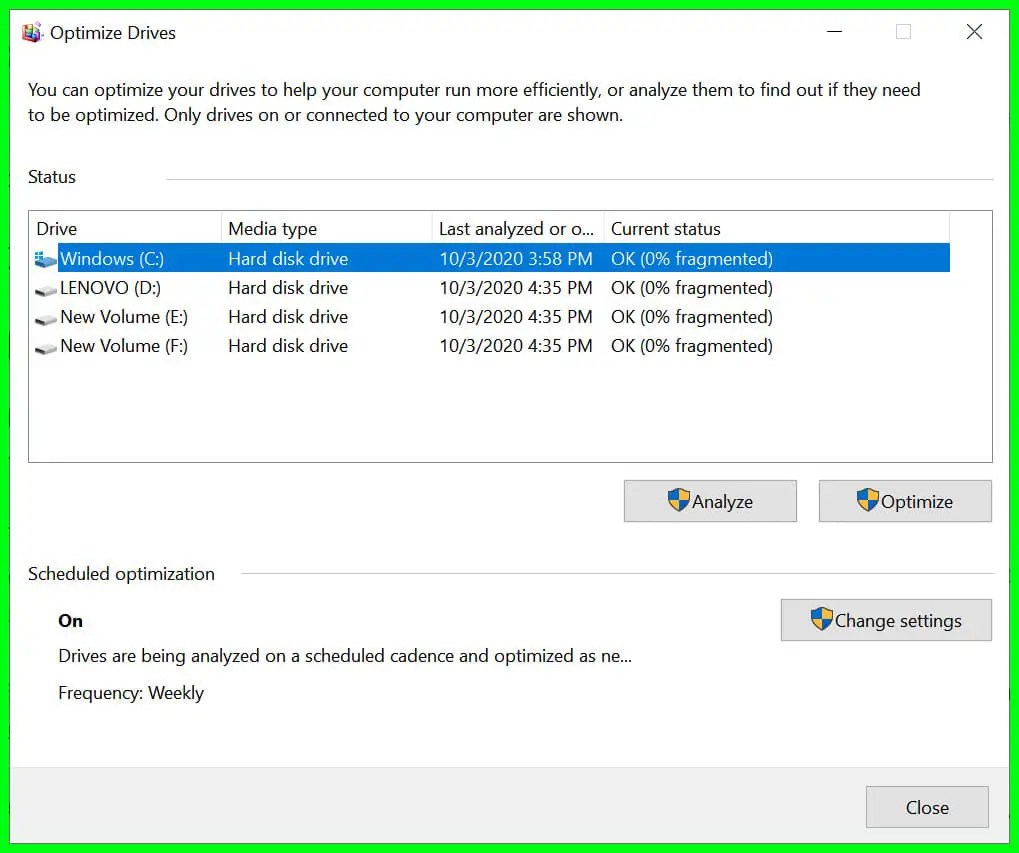Optimize the selected drive
The width and height of the screenshot is (1019, 853).
[905, 500]
